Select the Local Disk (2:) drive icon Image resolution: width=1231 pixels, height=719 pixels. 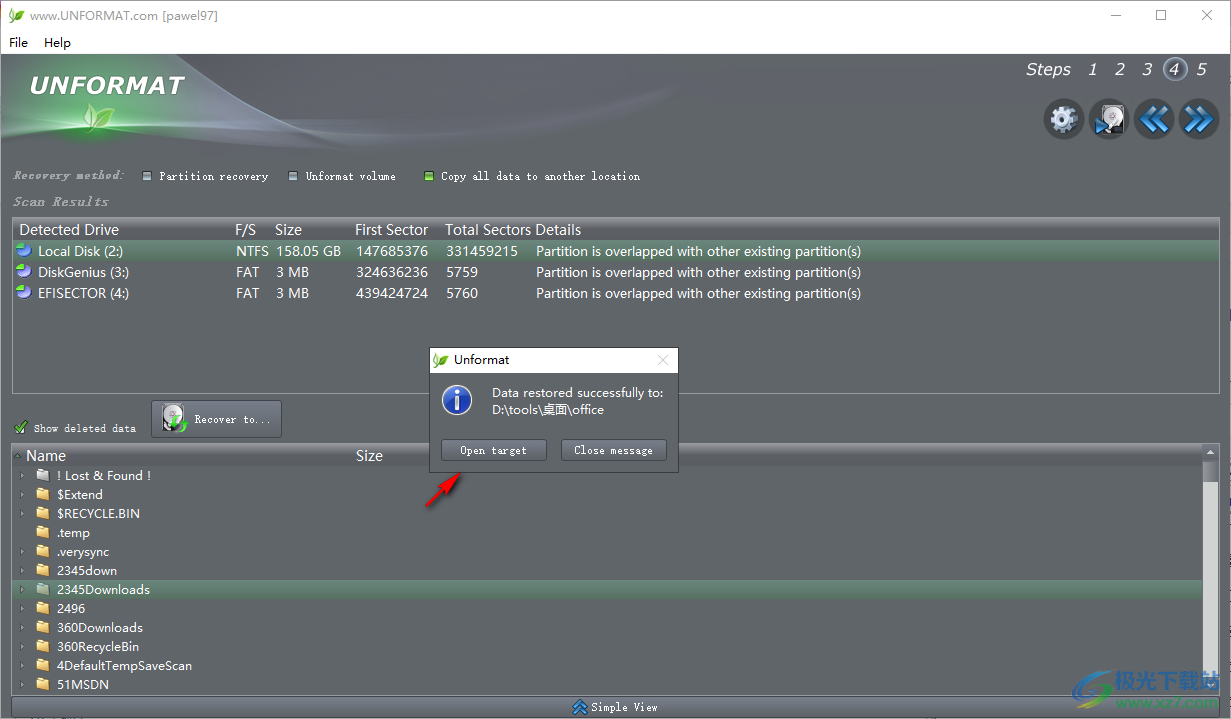point(24,251)
